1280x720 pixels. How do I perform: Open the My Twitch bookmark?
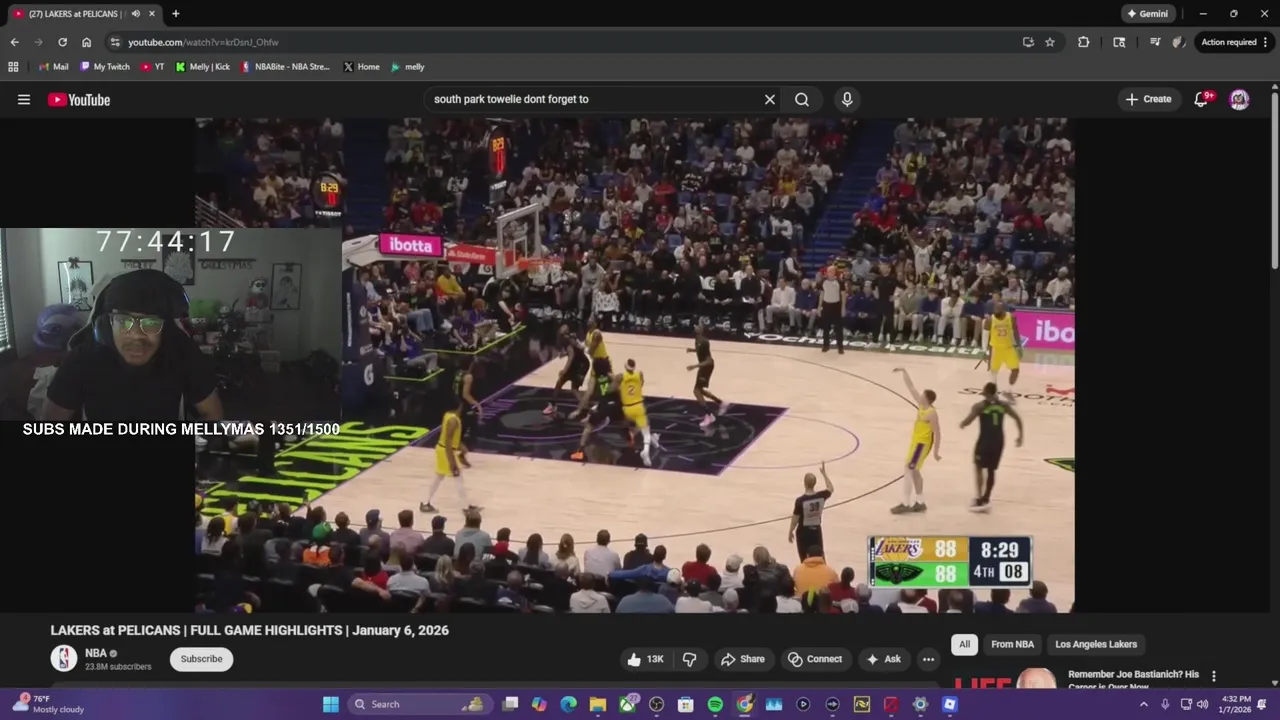[104, 67]
